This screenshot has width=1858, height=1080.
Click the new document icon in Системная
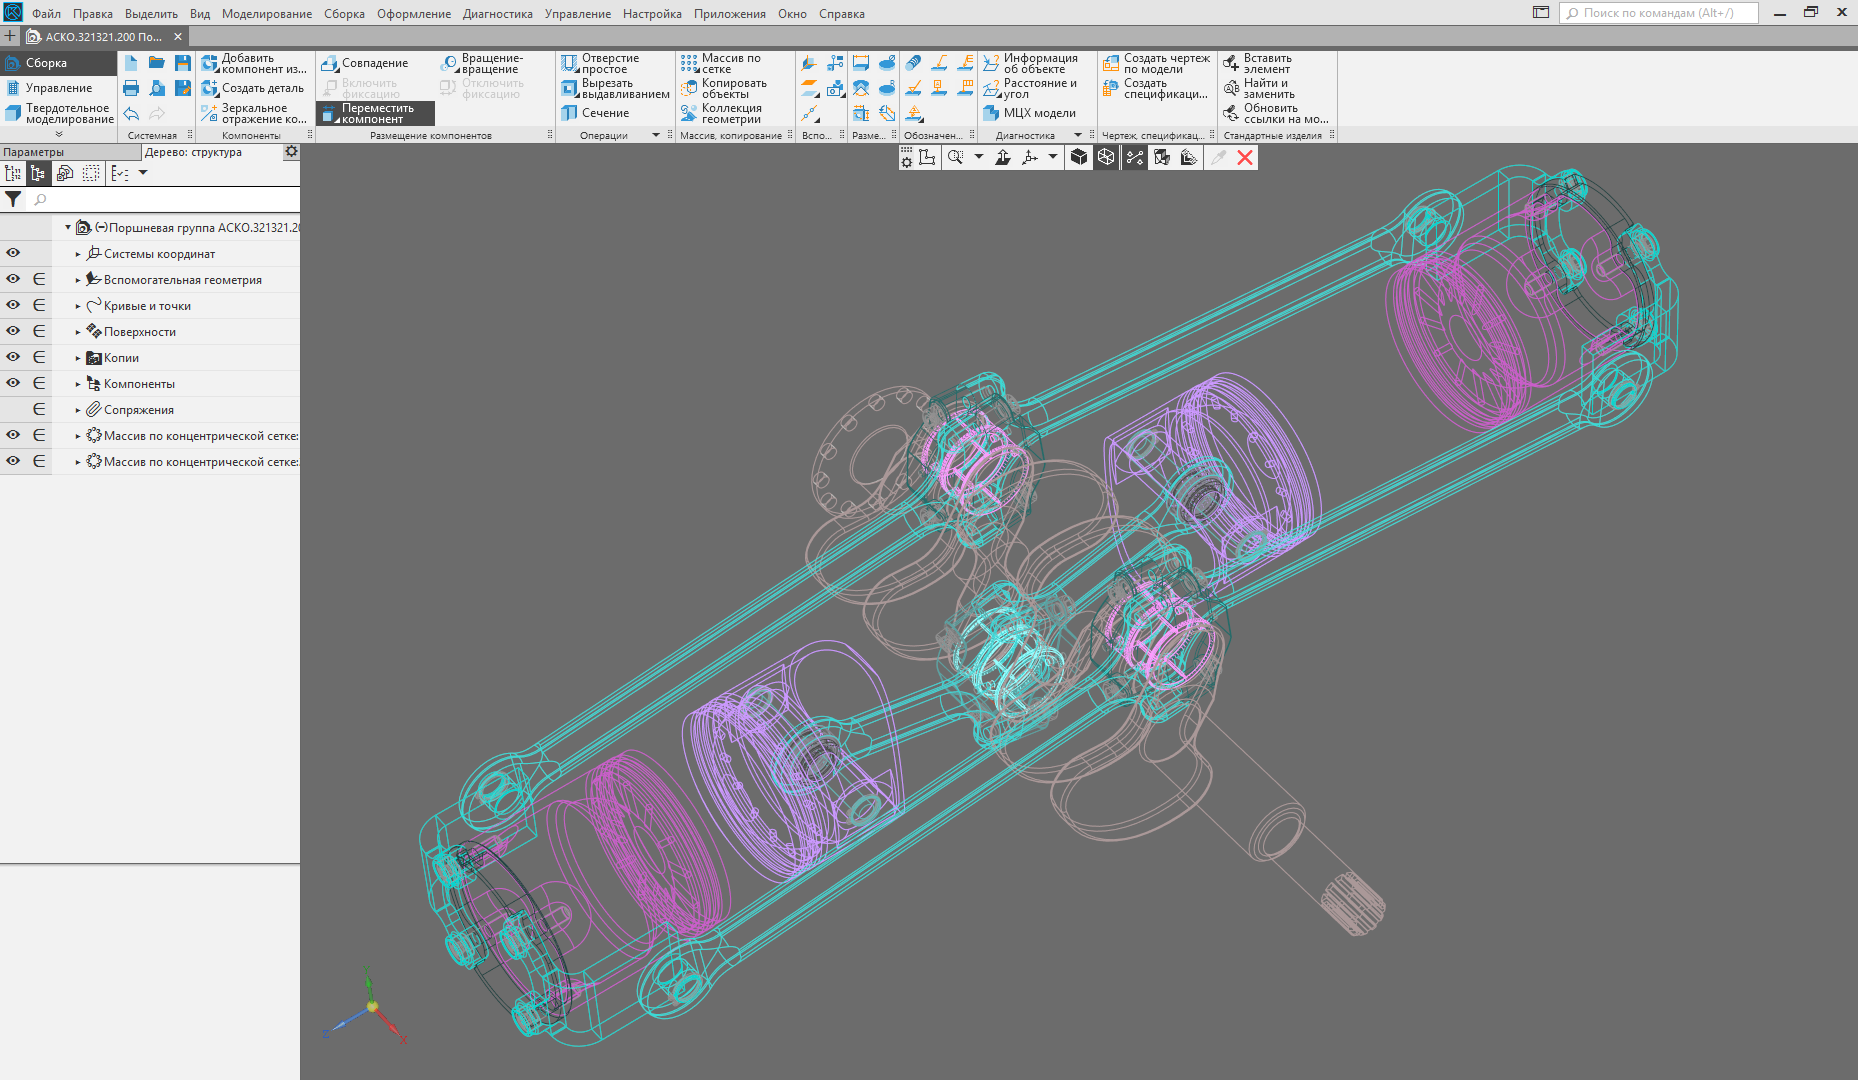(x=131, y=63)
